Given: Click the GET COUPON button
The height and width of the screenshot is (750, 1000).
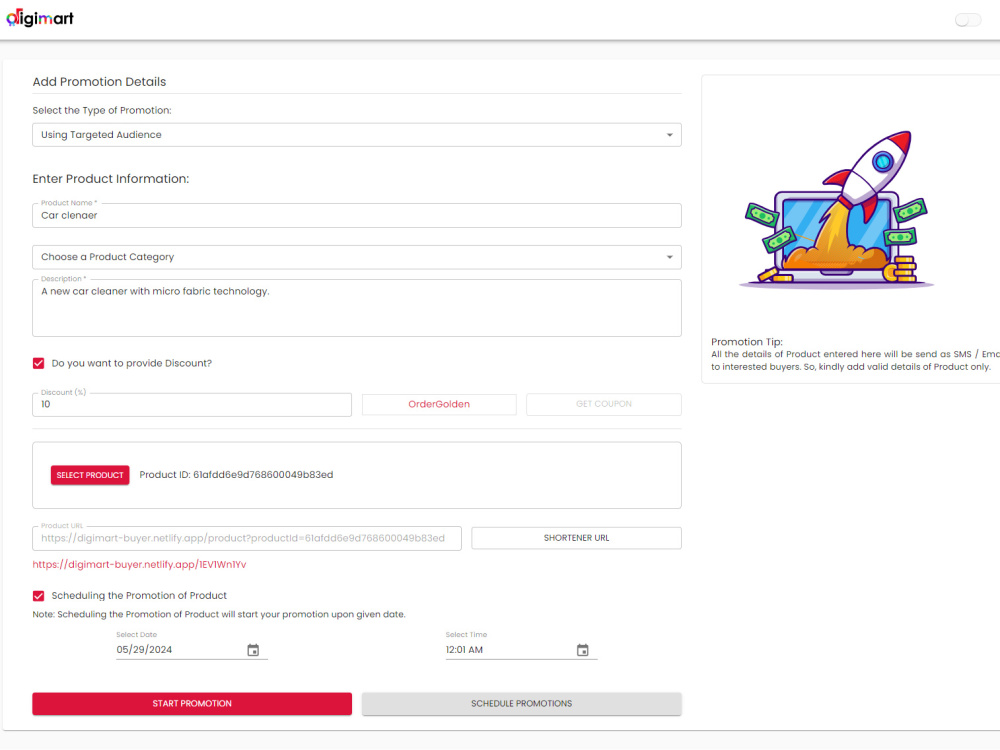Looking at the screenshot, I should [603, 404].
